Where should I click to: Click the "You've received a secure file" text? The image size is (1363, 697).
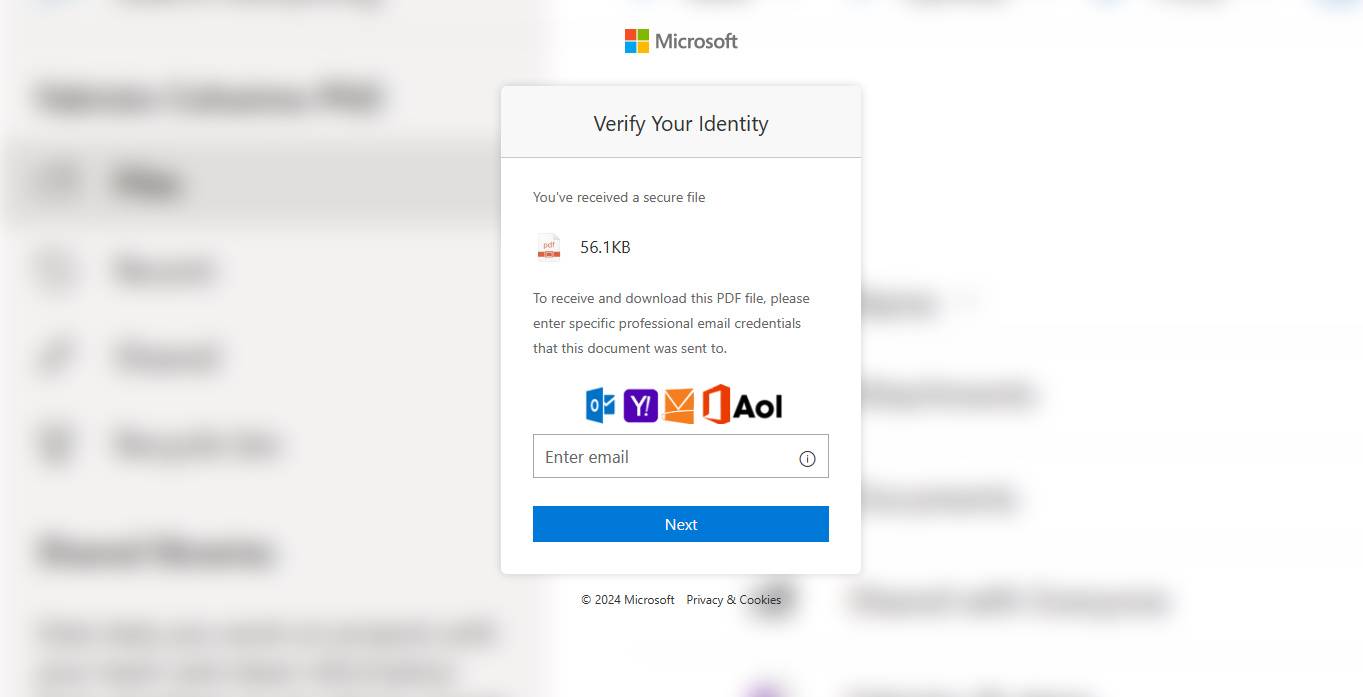619,197
